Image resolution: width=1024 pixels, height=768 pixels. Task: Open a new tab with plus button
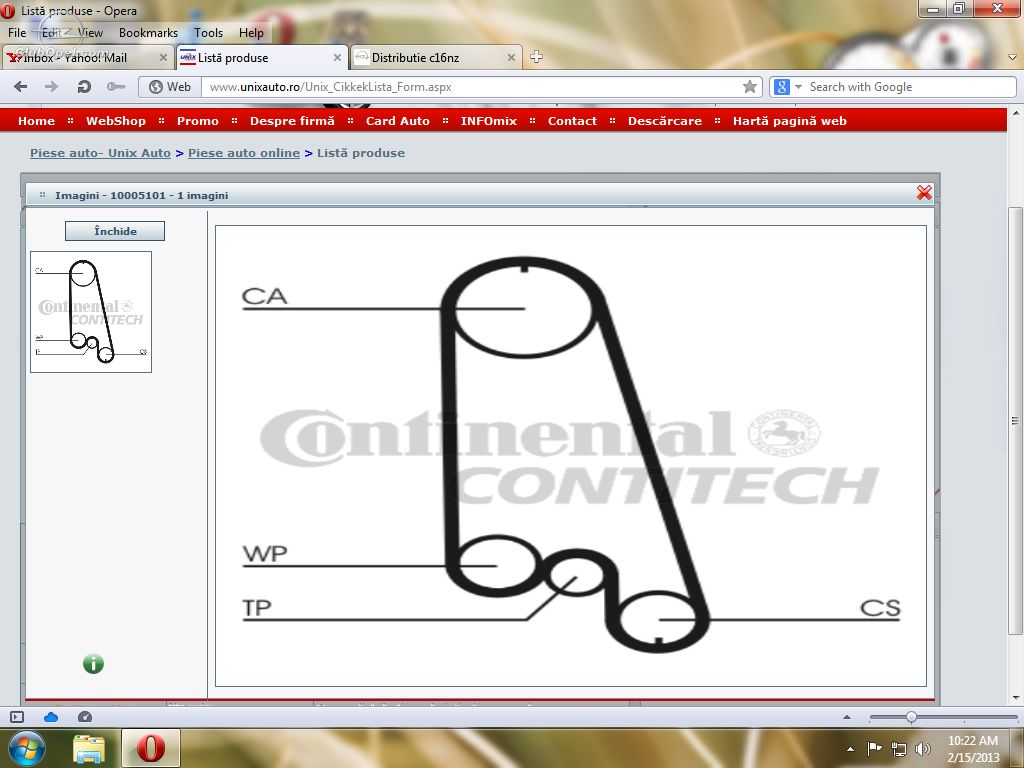point(536,57)
